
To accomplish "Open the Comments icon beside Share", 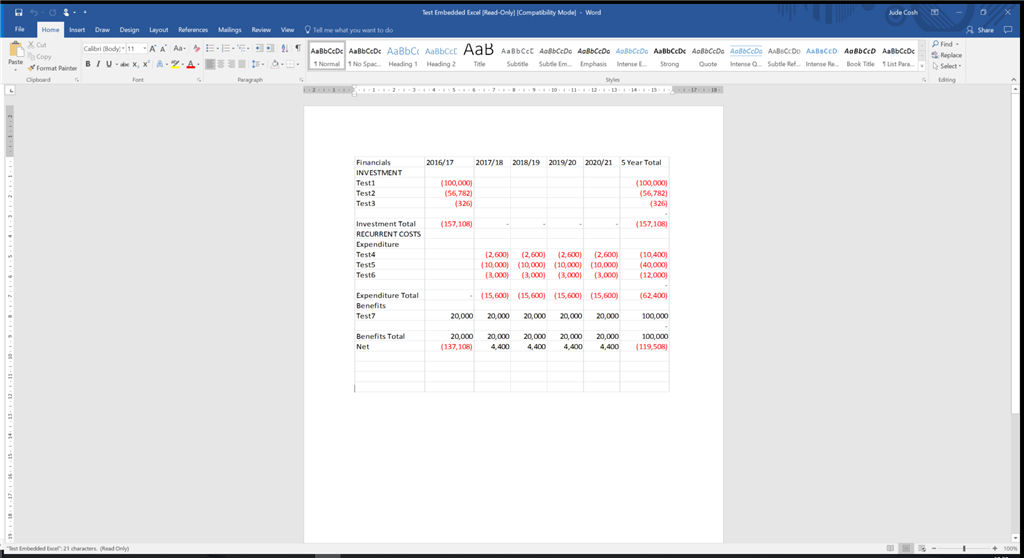I will (x=1008, y=30).
